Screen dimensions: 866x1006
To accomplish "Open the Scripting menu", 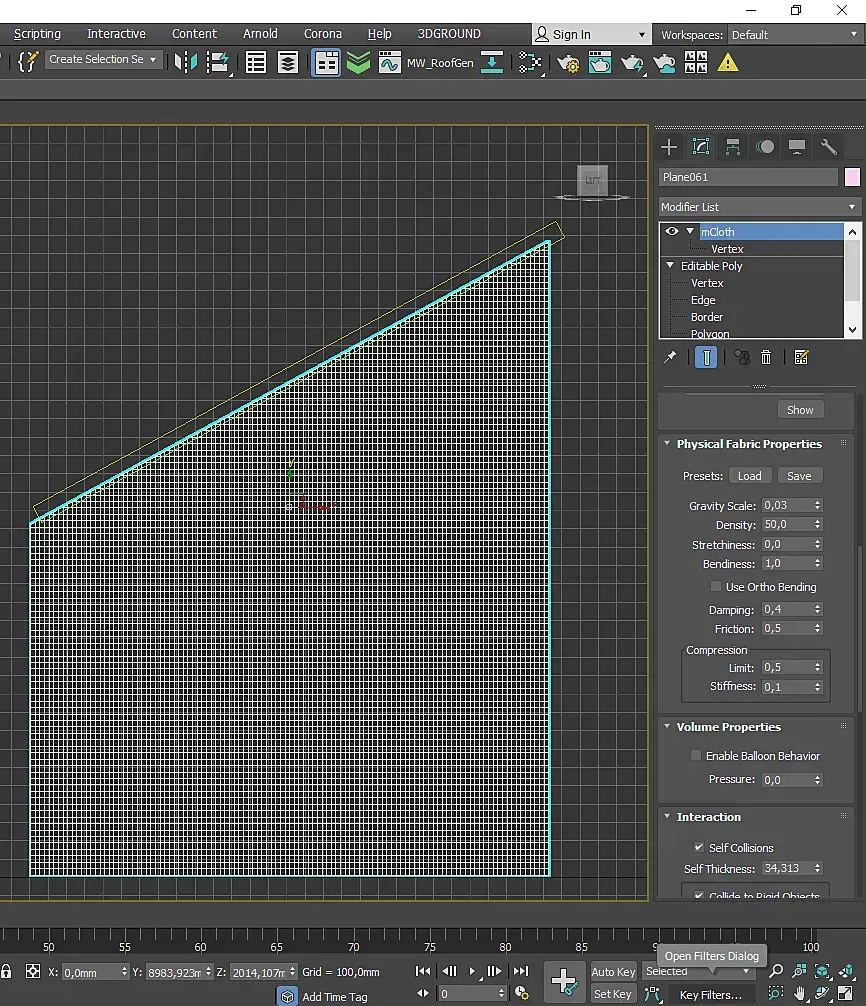I will coord(37,34).
